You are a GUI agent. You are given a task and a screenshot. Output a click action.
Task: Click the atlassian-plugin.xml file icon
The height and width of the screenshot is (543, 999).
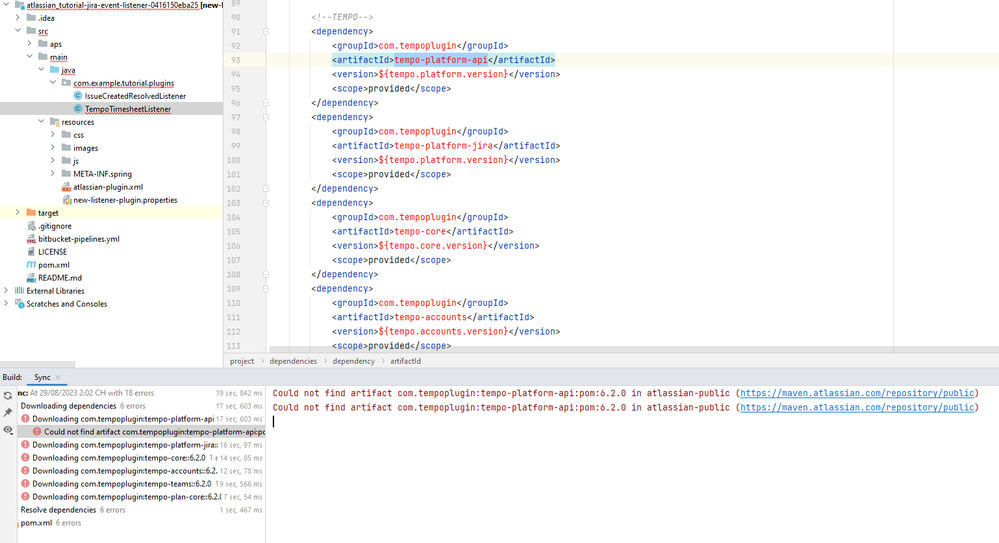66,187
